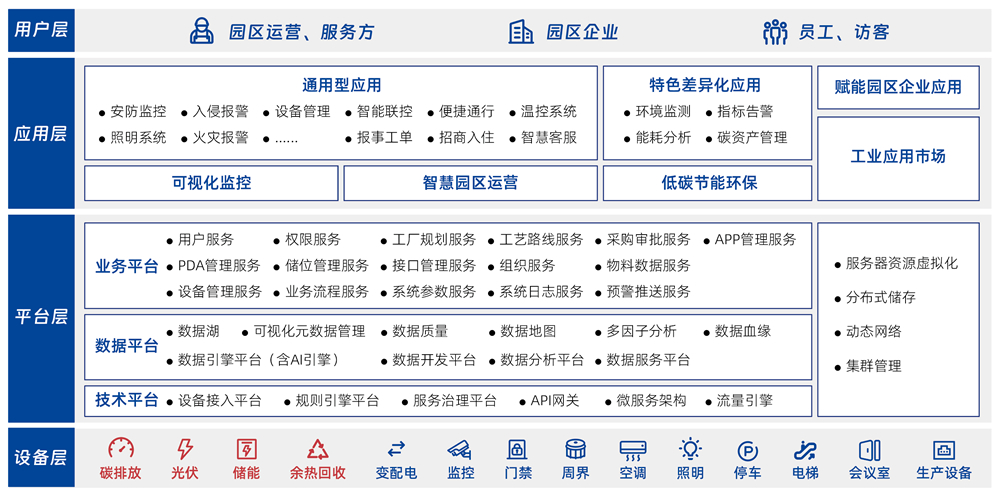Click the 碳排放 gauge icon

(x=120, y=449)
